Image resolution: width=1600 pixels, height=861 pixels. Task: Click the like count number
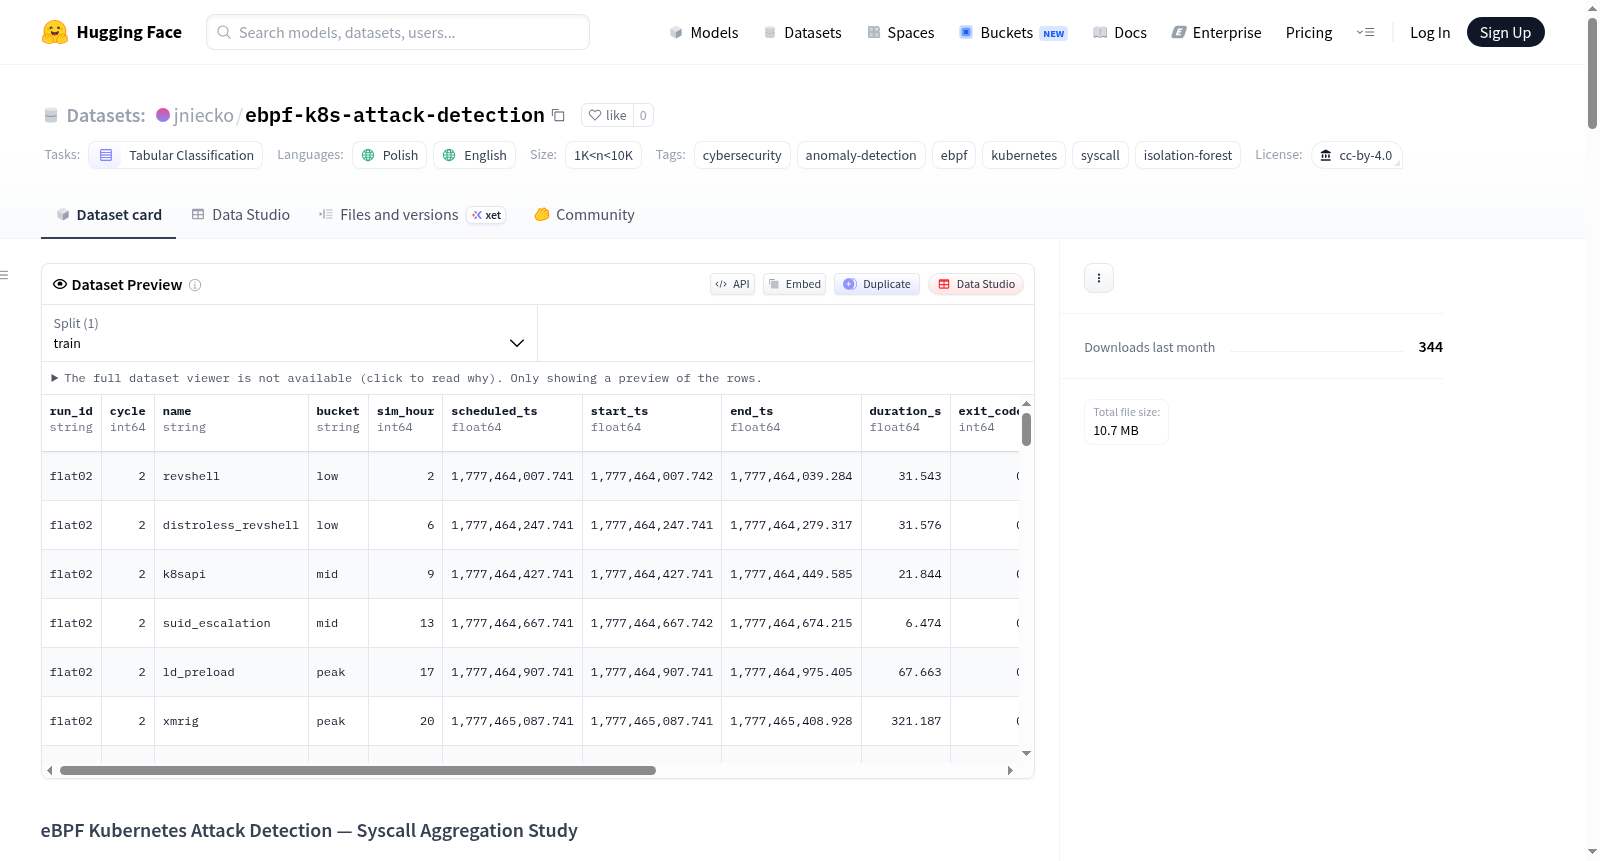tap(643, 115)
